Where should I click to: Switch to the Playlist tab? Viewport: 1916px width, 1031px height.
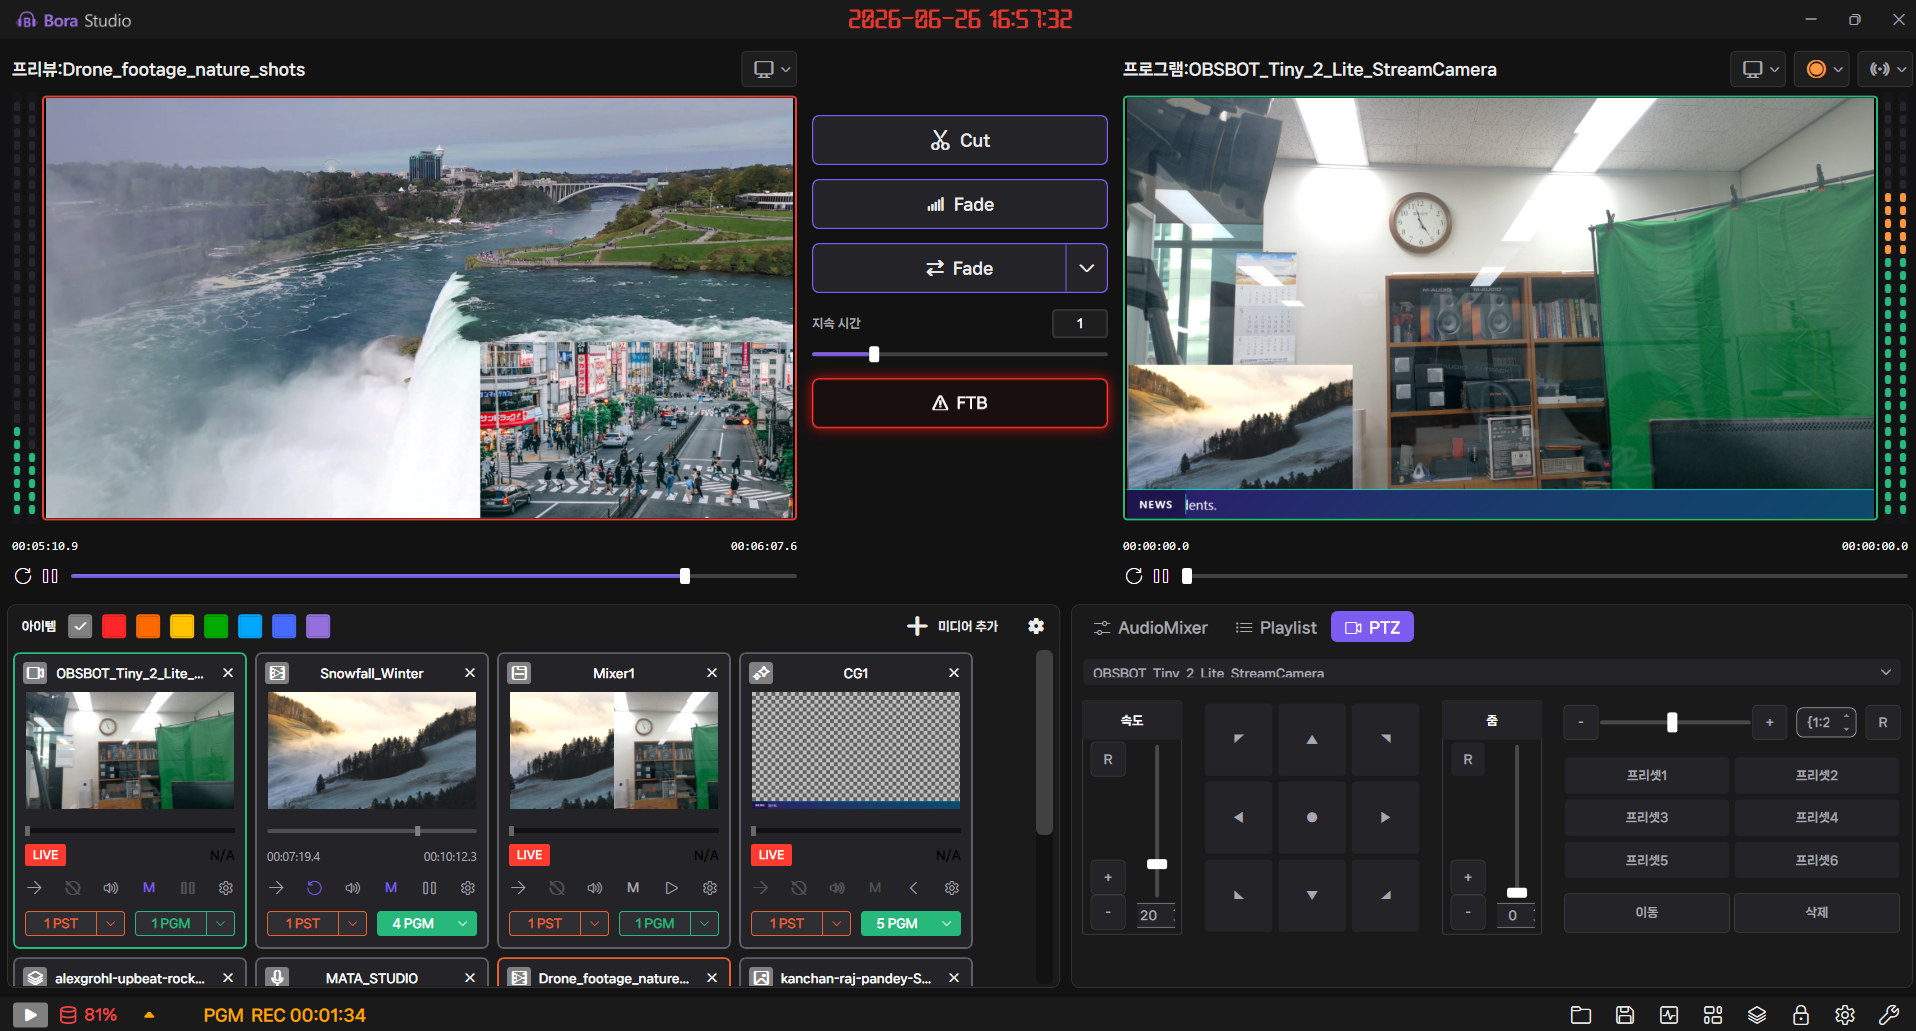point(1276,627)
